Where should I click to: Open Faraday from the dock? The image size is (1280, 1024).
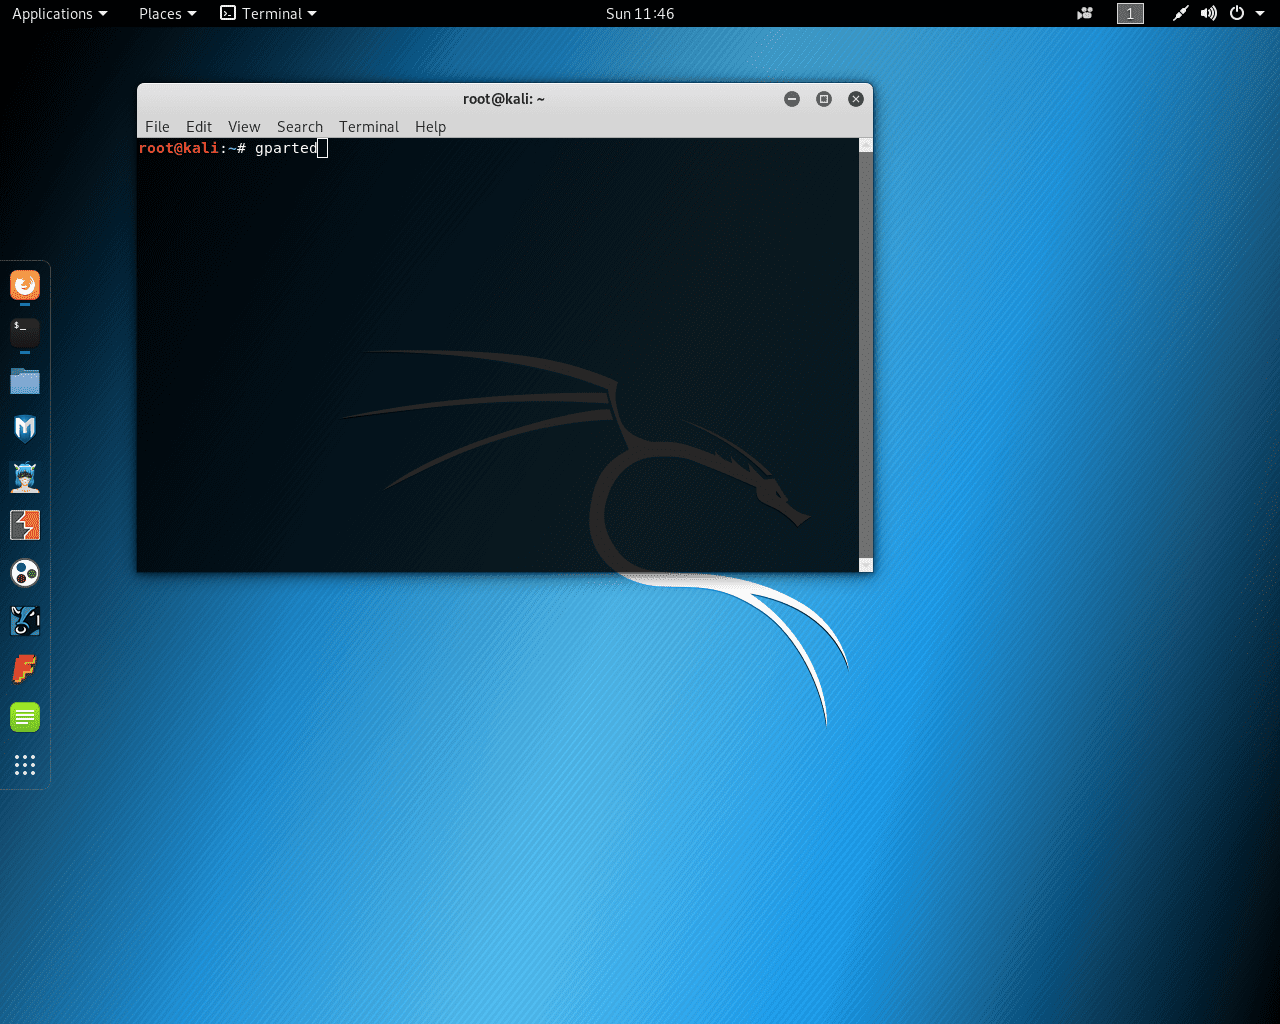point(25,668)
